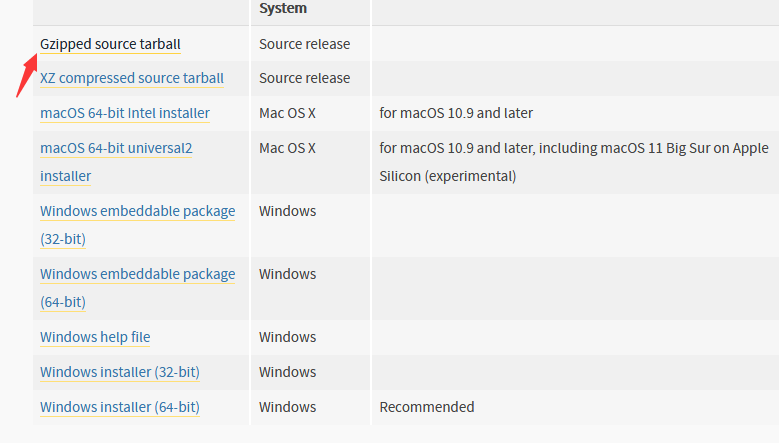The height and width of the screenshot is (443, 779).
Task: Choose Windows embeddable package (32-bit)
Action: point(138,225)
